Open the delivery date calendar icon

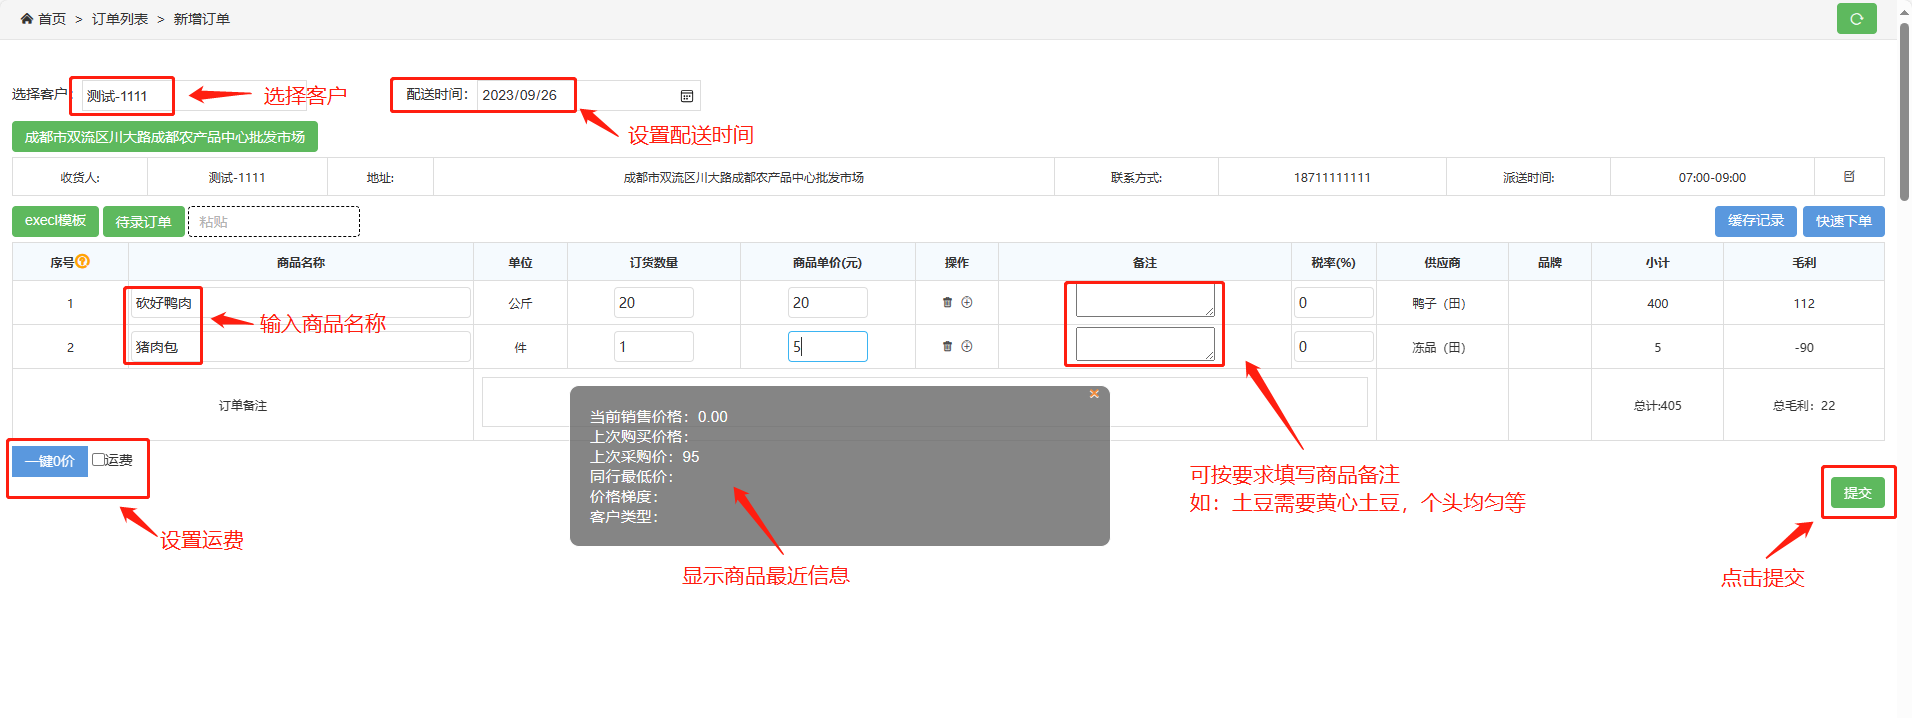click(x=687, y=96)
